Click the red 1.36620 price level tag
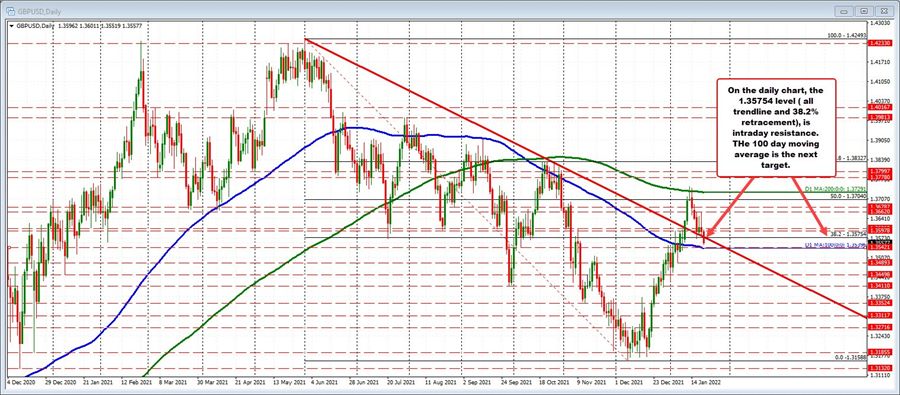Viewport: 900px width, 395px height. pos(879,211)
